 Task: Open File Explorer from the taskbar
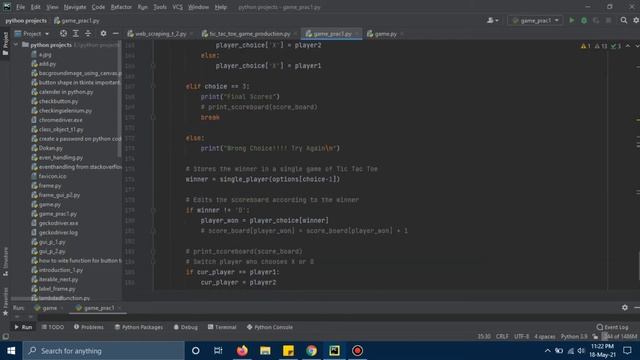(x=265, y=351)
